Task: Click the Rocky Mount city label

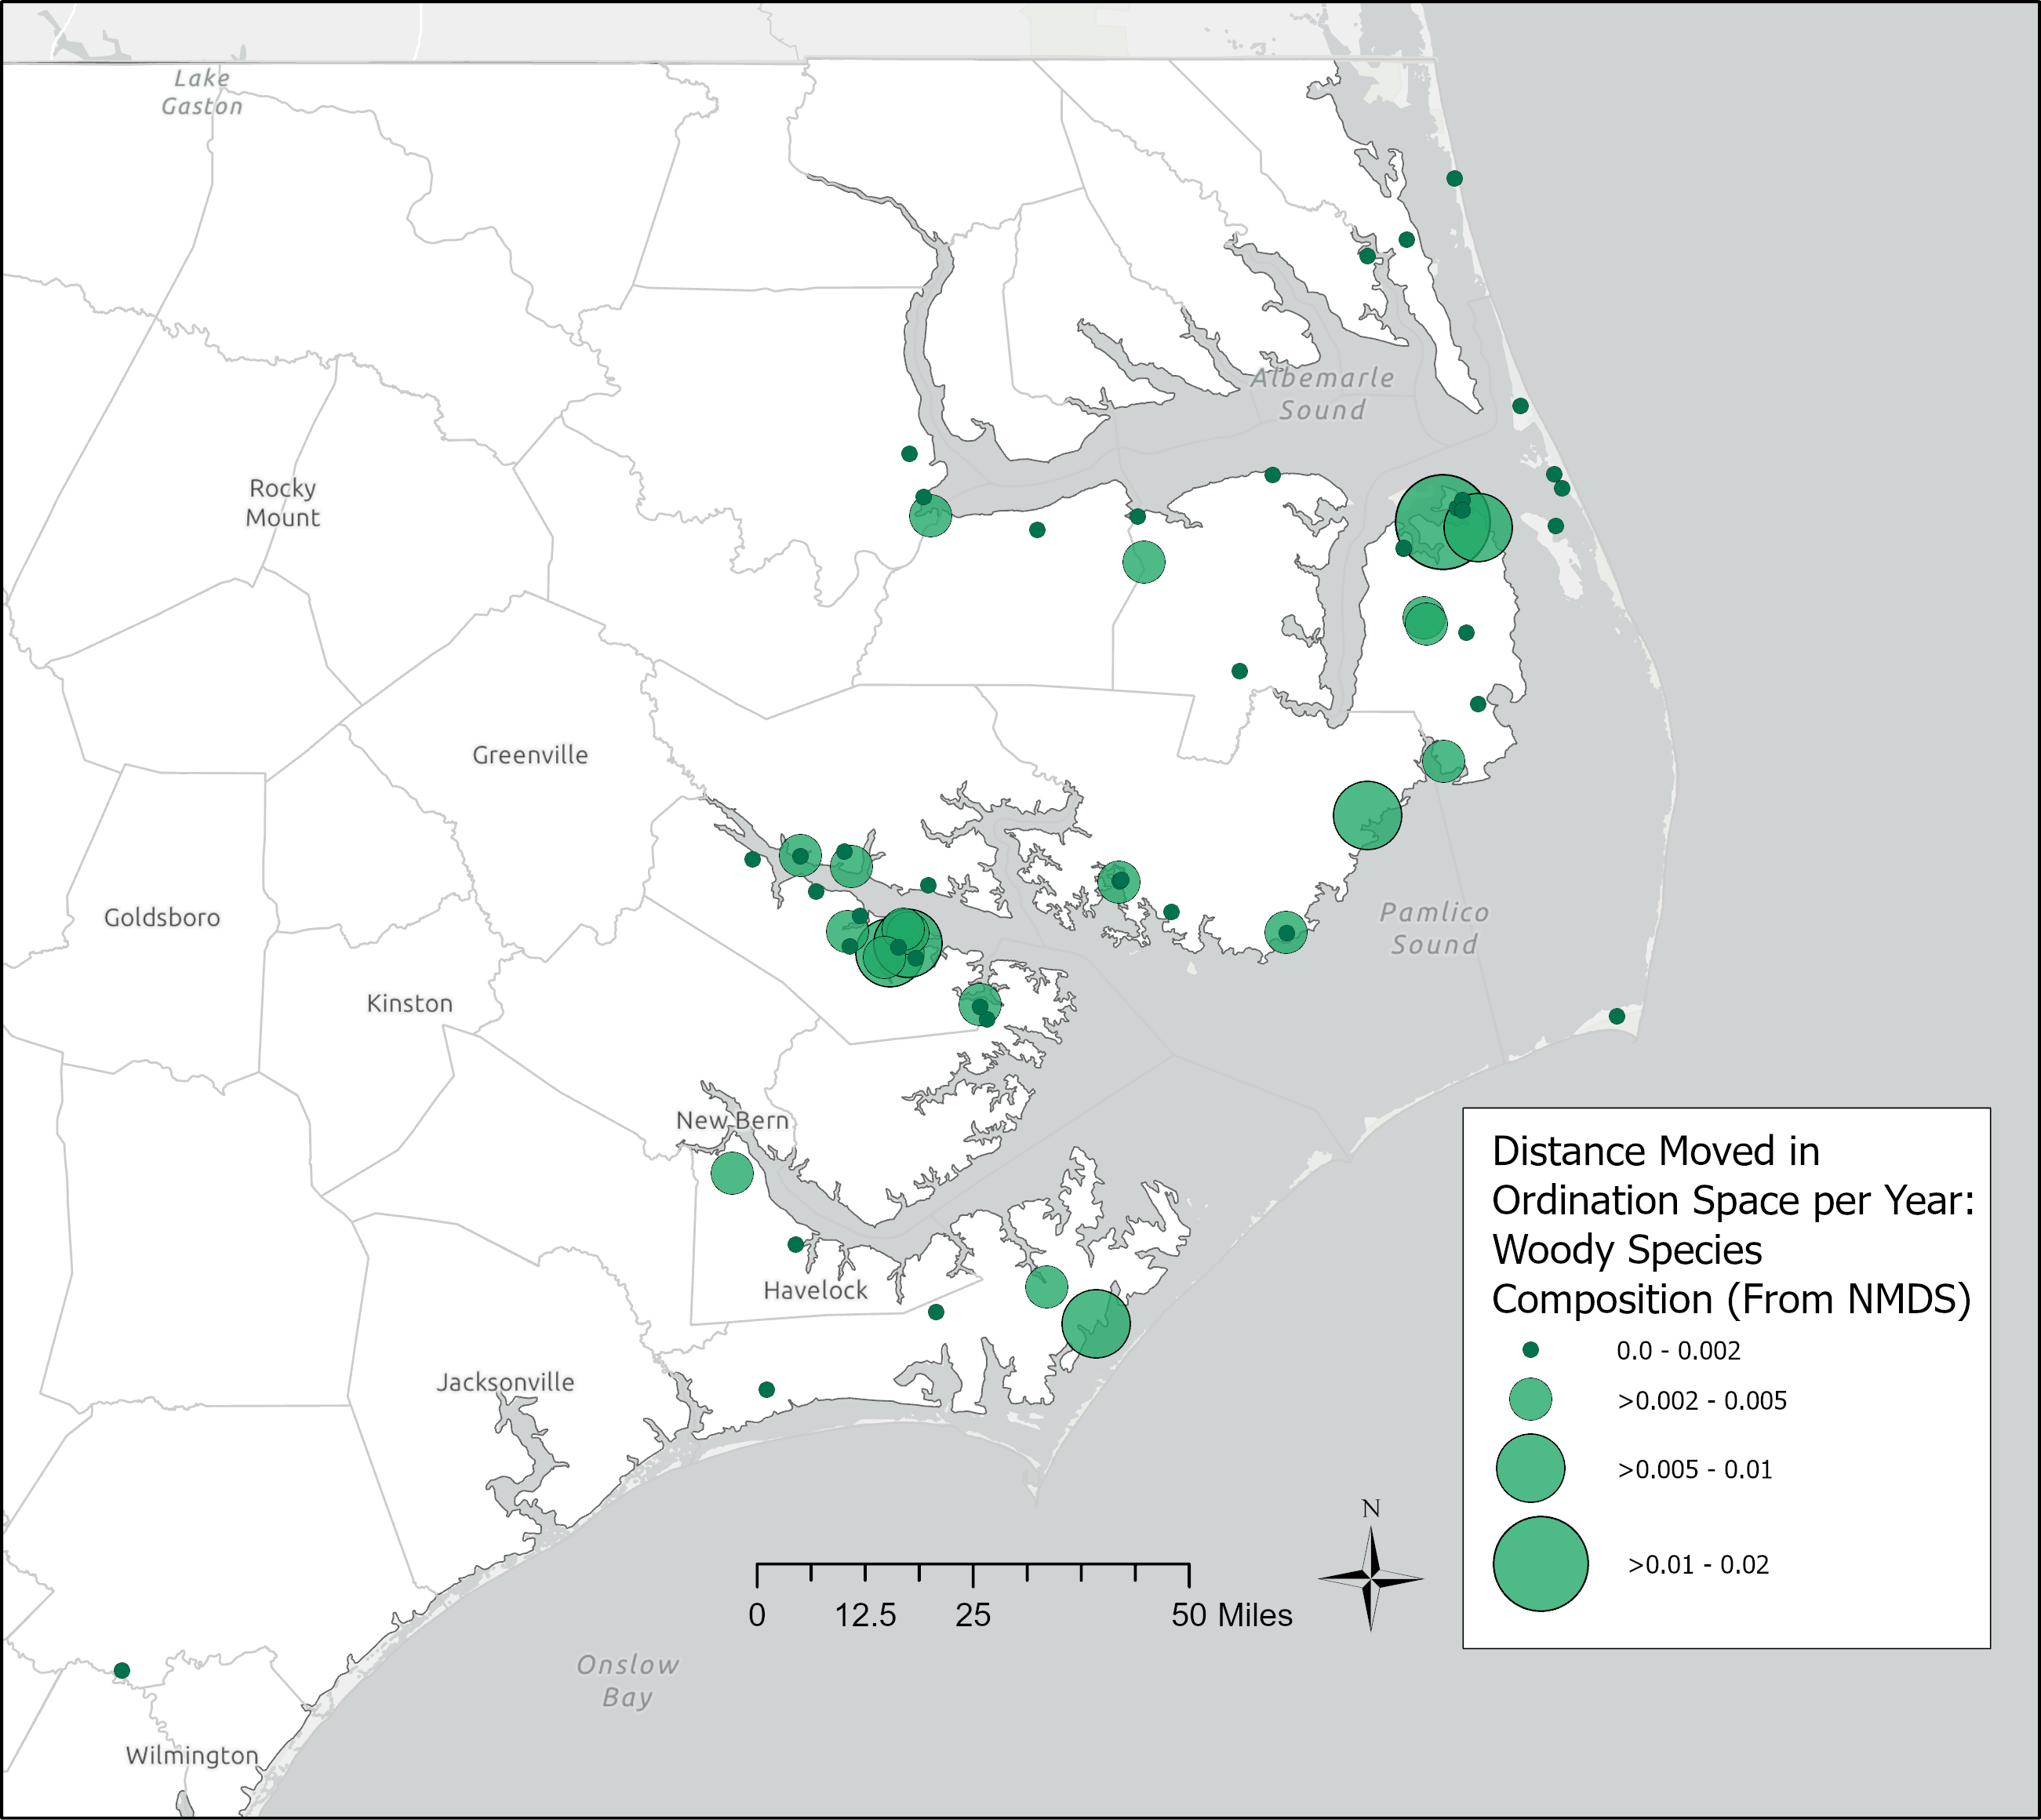Action: [283, 502]
